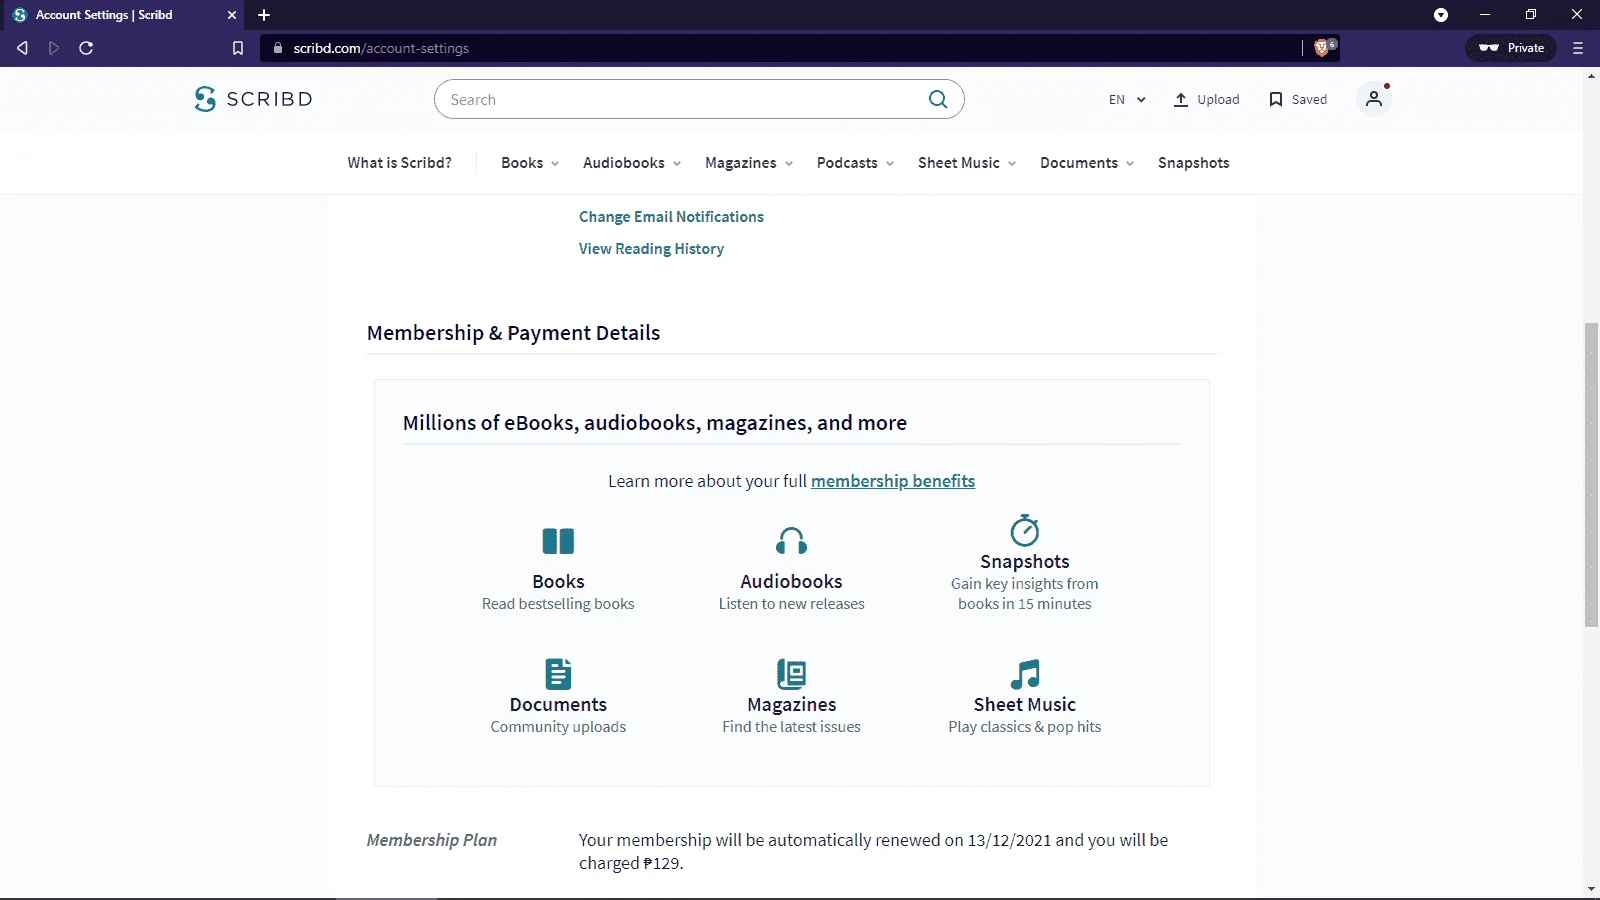Click the Audiobooks headphones icon

(792, 541)
